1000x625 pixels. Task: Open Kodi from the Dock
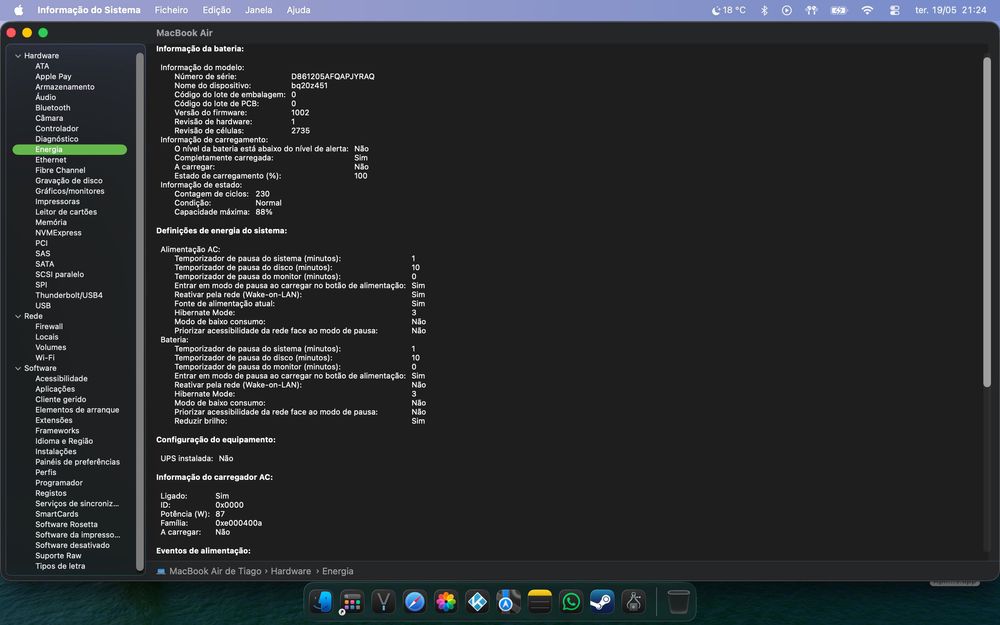(477, 601)
